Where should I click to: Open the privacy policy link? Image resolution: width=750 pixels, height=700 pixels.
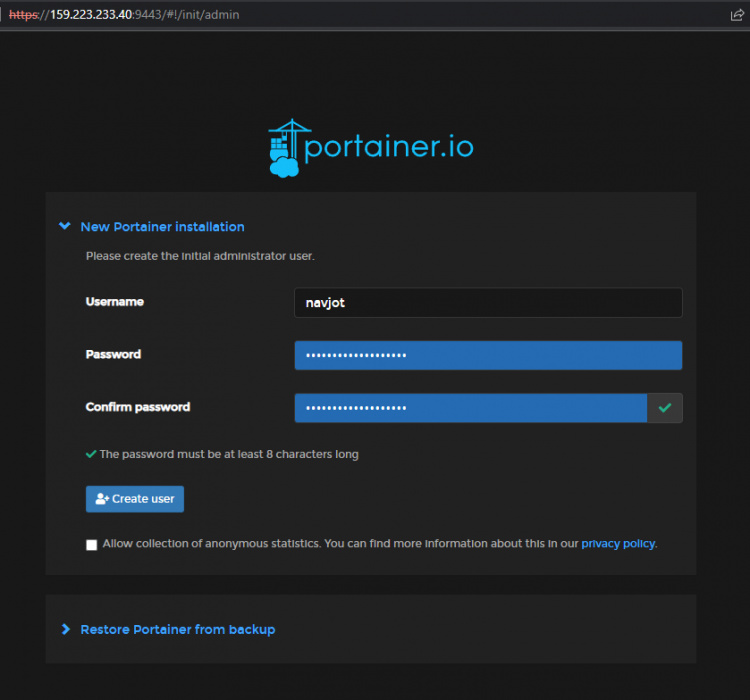click(x=618, y=544)
